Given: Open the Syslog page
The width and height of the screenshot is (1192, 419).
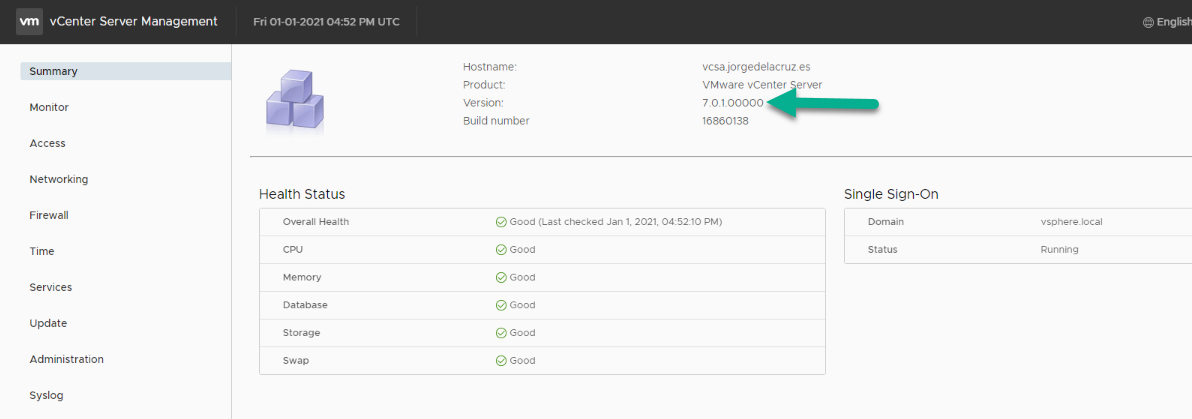Looking at the screenshot, I should coord(46,395).
